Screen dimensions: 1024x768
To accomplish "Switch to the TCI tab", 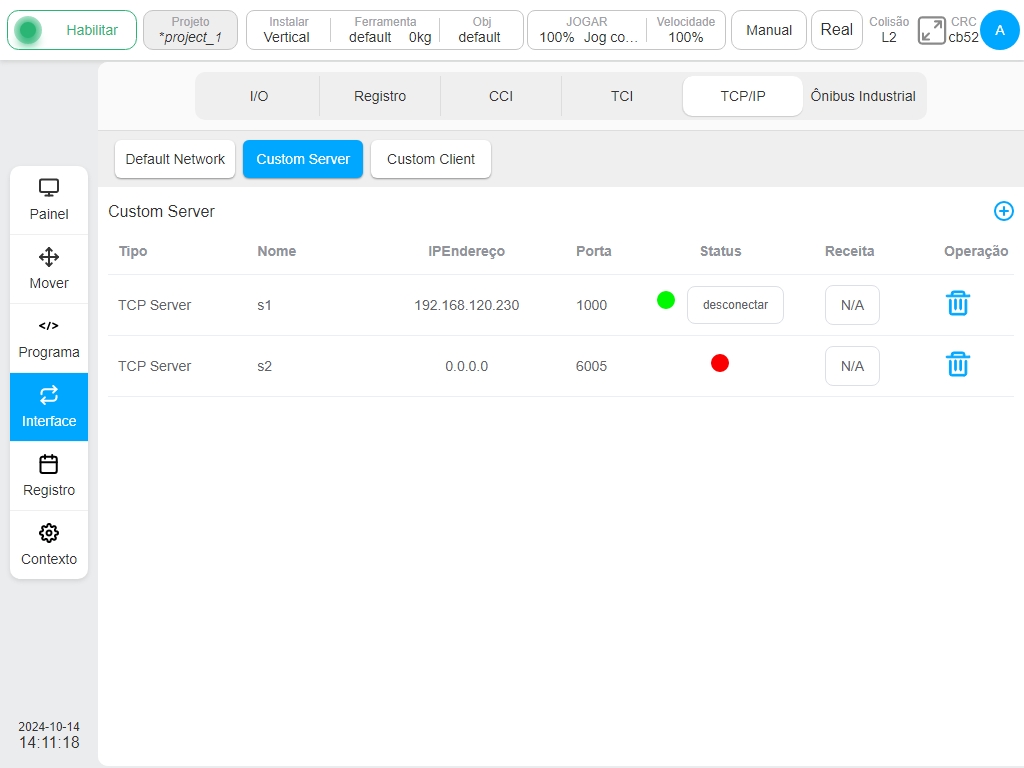I will (x=622, y=96).
